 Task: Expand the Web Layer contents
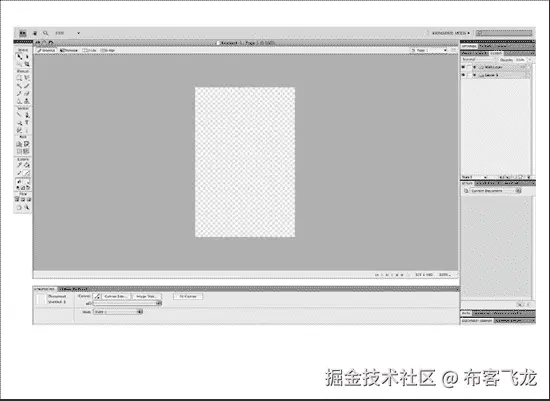click(474, 67)
